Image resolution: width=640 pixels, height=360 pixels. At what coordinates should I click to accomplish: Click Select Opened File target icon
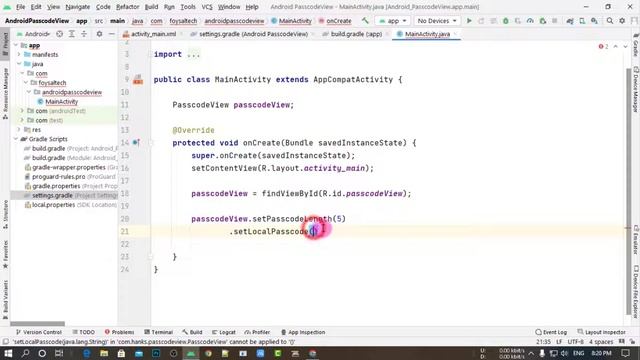pyautogui.click(x=60, y=34)
